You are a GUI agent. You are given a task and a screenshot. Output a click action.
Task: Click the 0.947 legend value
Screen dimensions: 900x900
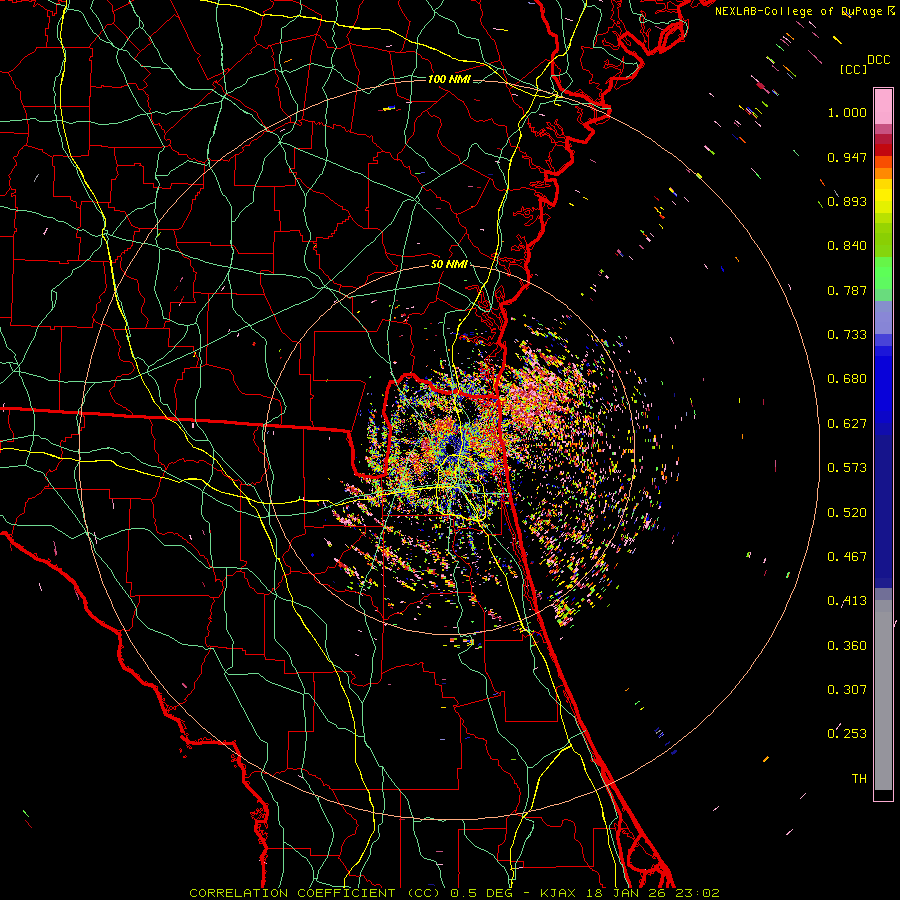[x=847, y=157]
